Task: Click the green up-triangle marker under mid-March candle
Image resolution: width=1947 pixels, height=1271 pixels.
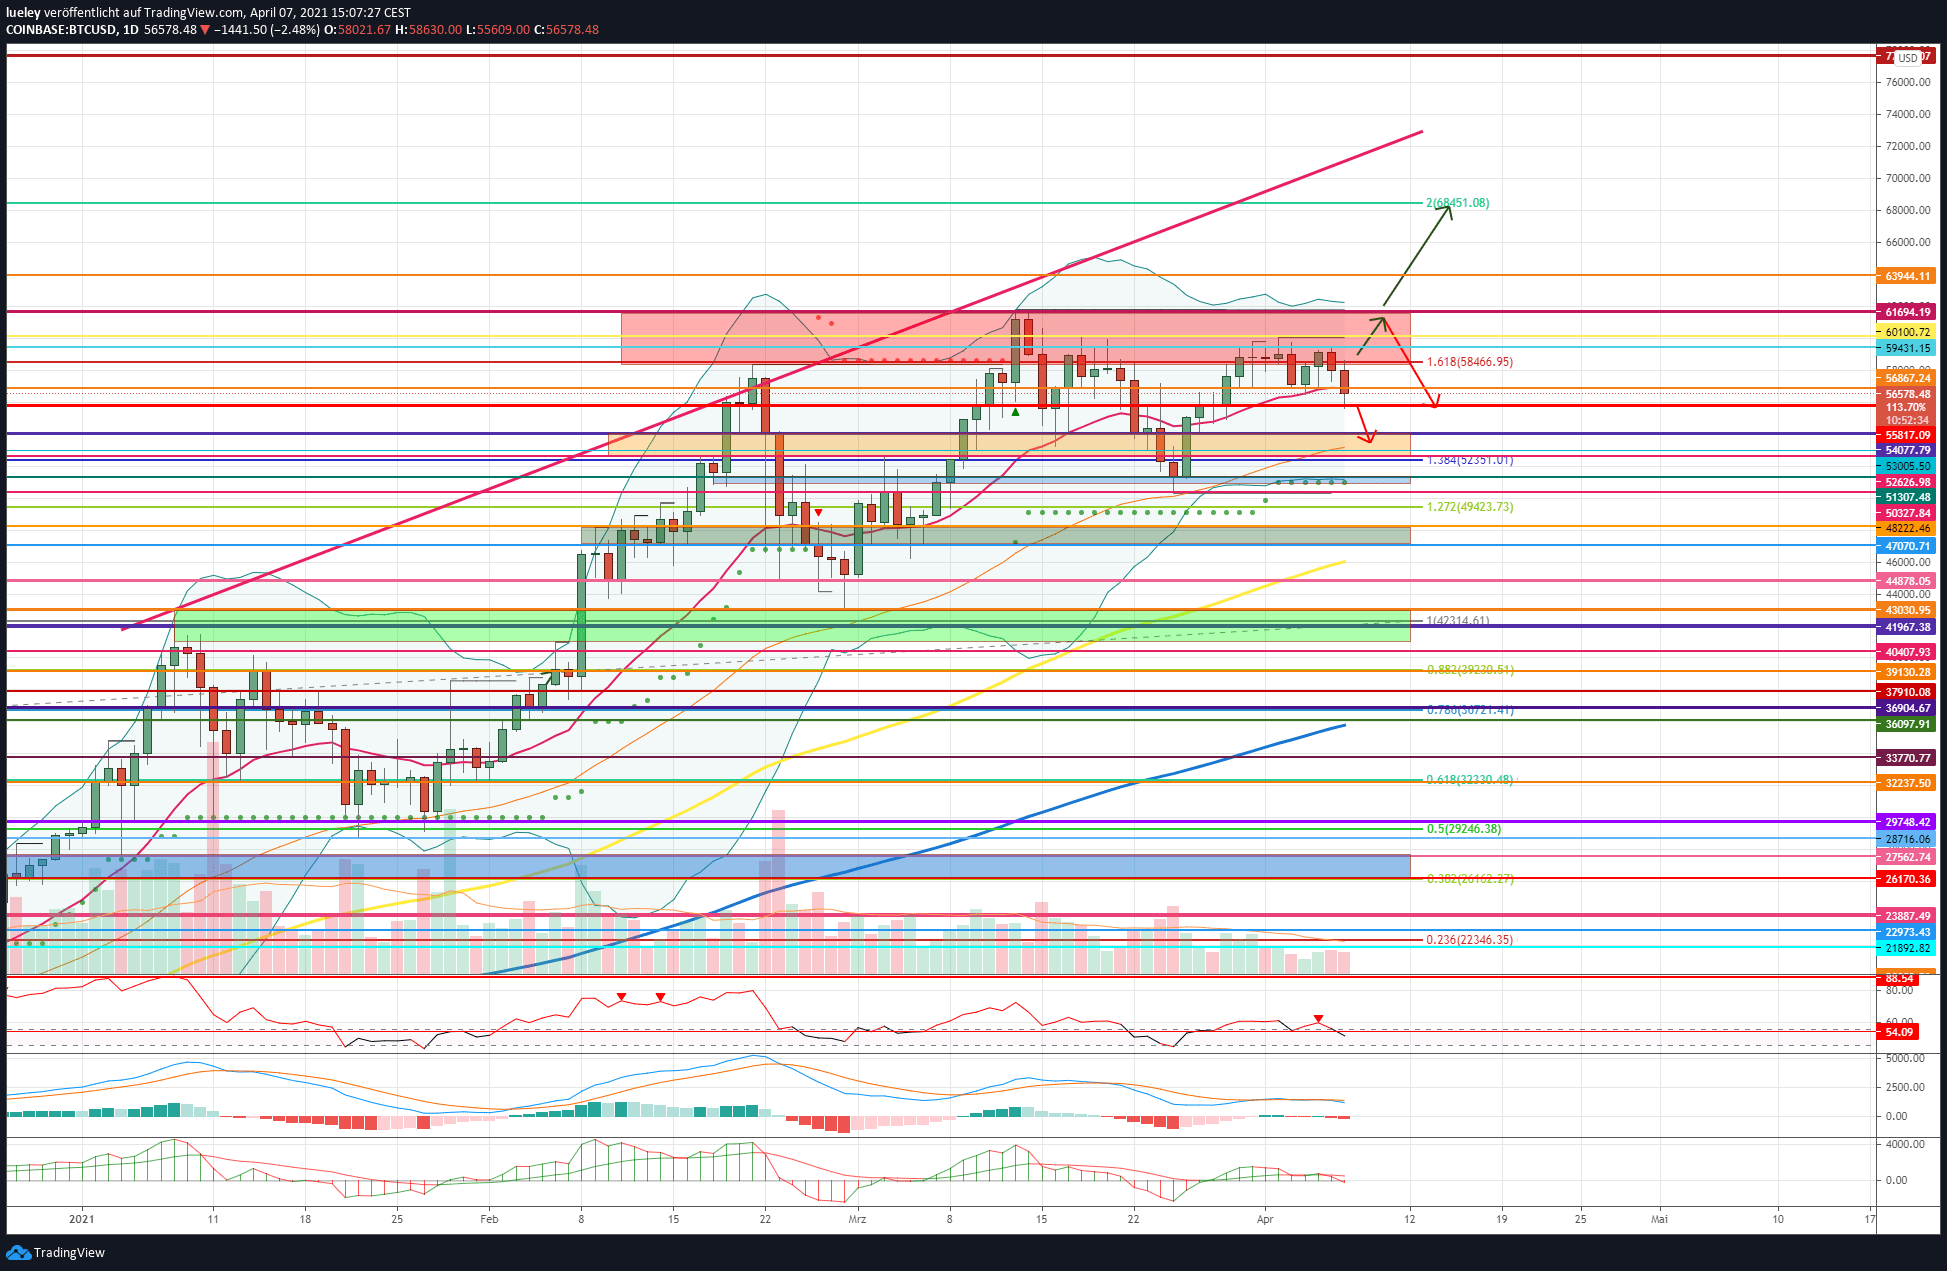Action: 1015,412
